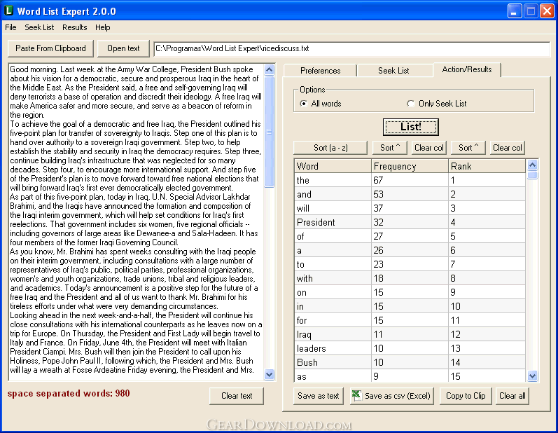Maximize the Word List Expert window
The image size is (558, 433).
[531, 11]
